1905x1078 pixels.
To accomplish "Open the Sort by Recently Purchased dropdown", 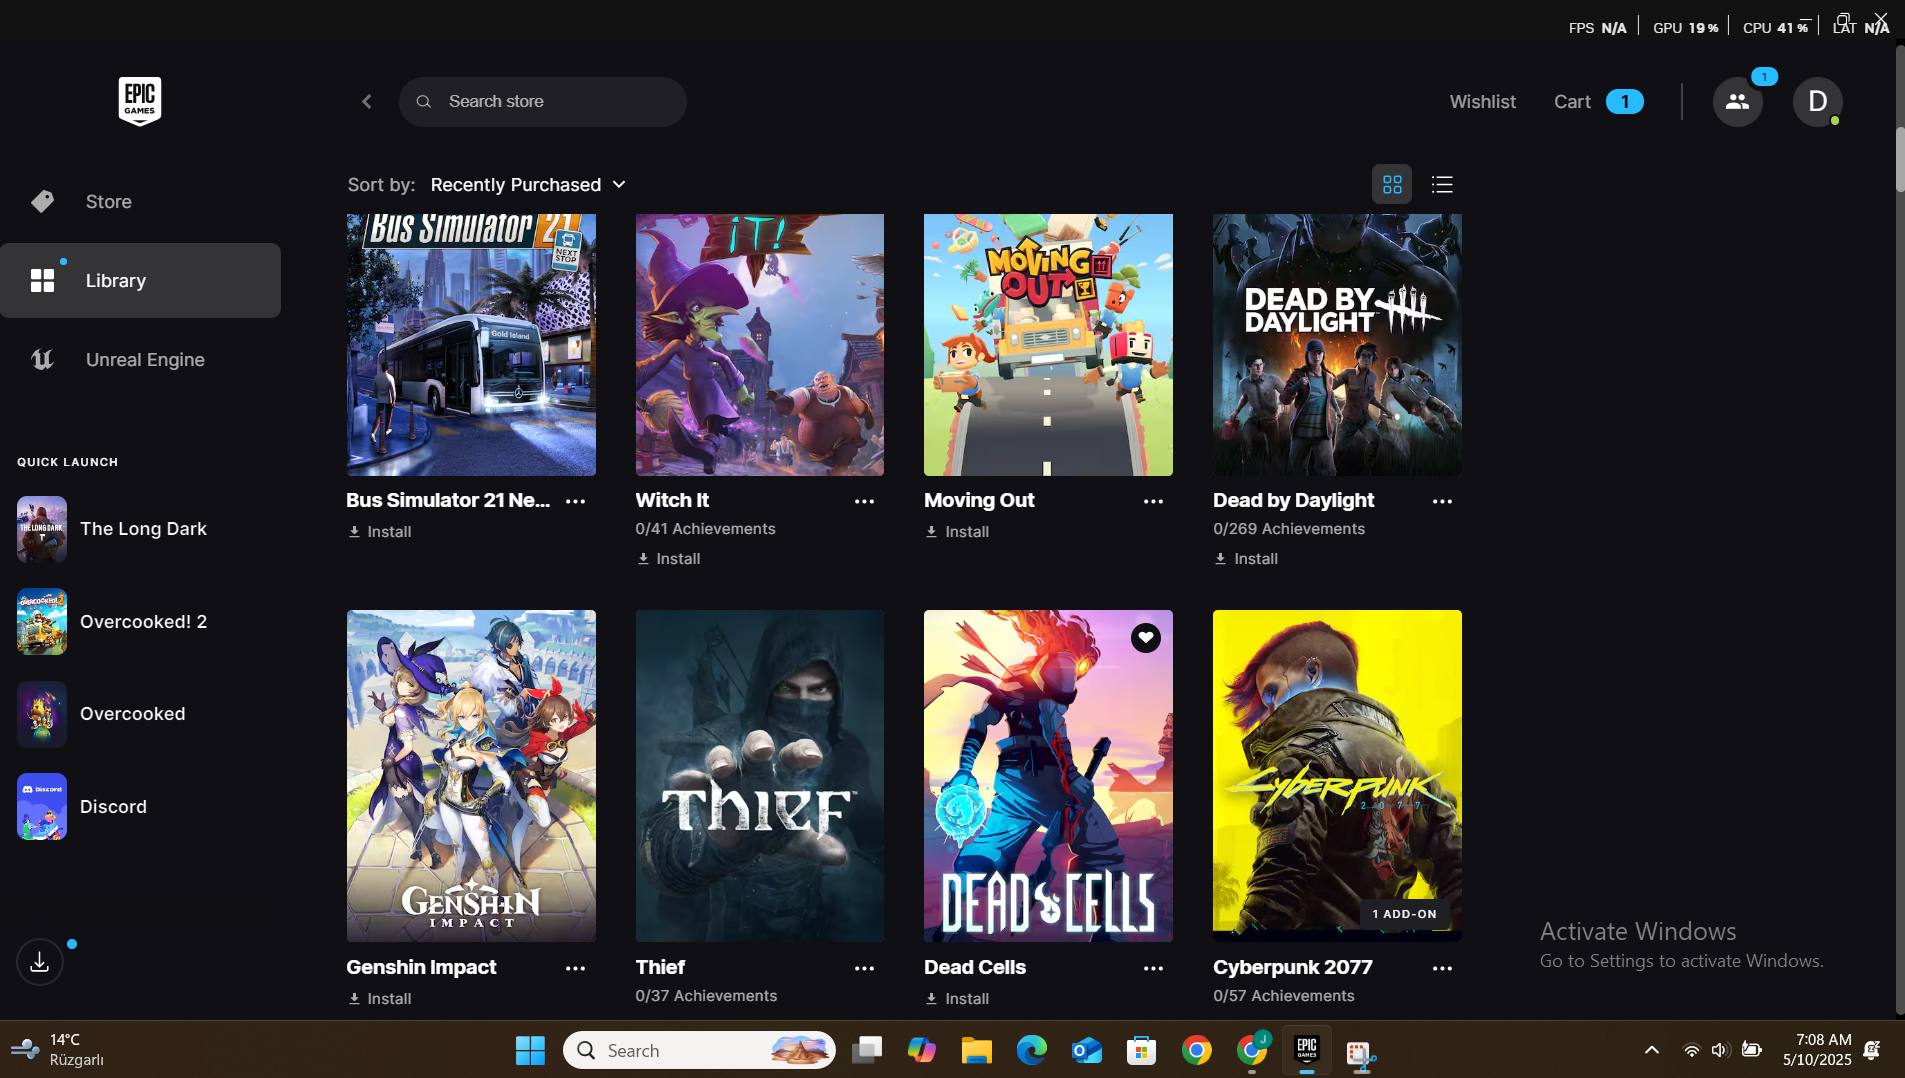I will click(x=528, y=185).
